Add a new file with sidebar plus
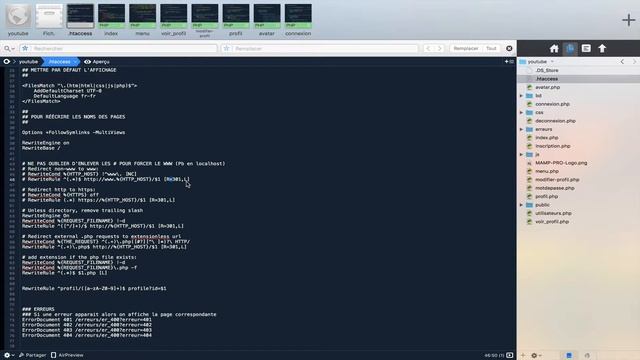640x360 pixels. 523,355
